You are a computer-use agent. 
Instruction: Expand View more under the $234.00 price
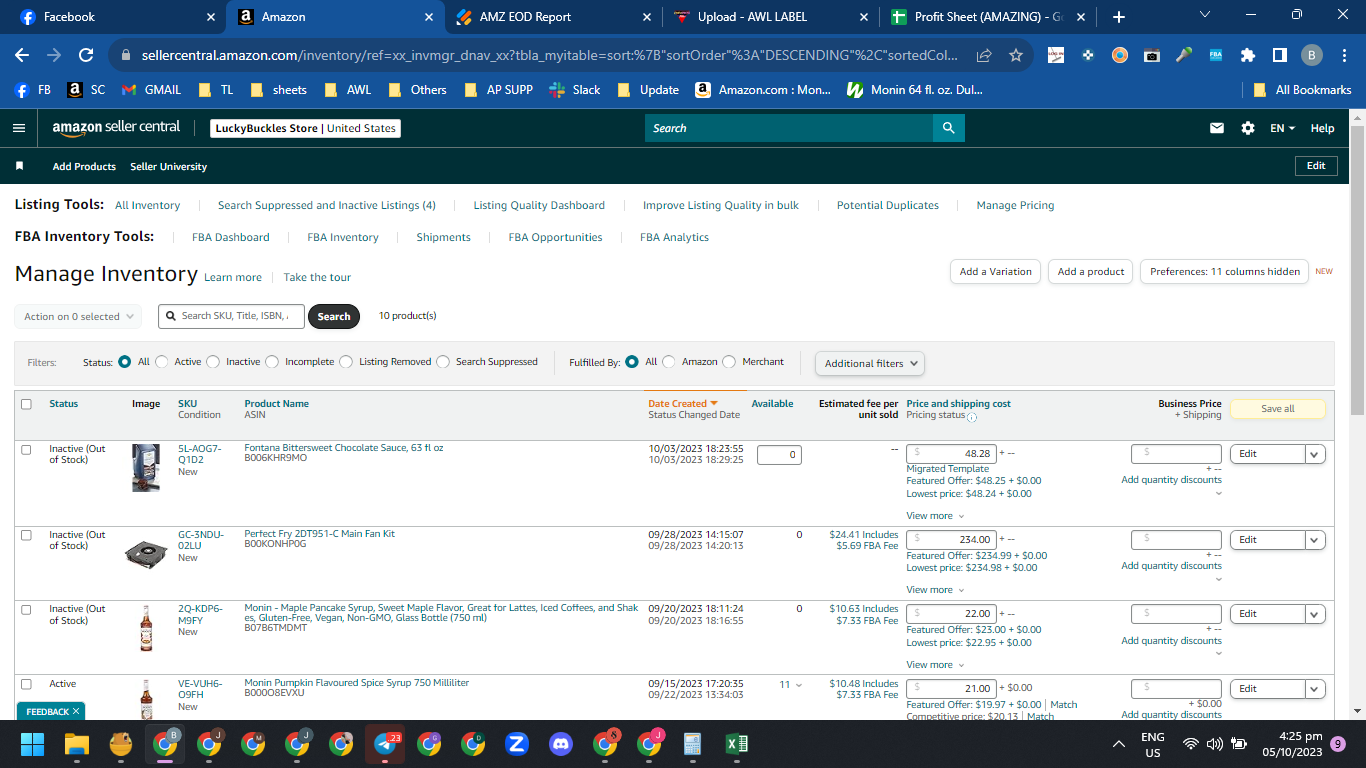(935, 590)
